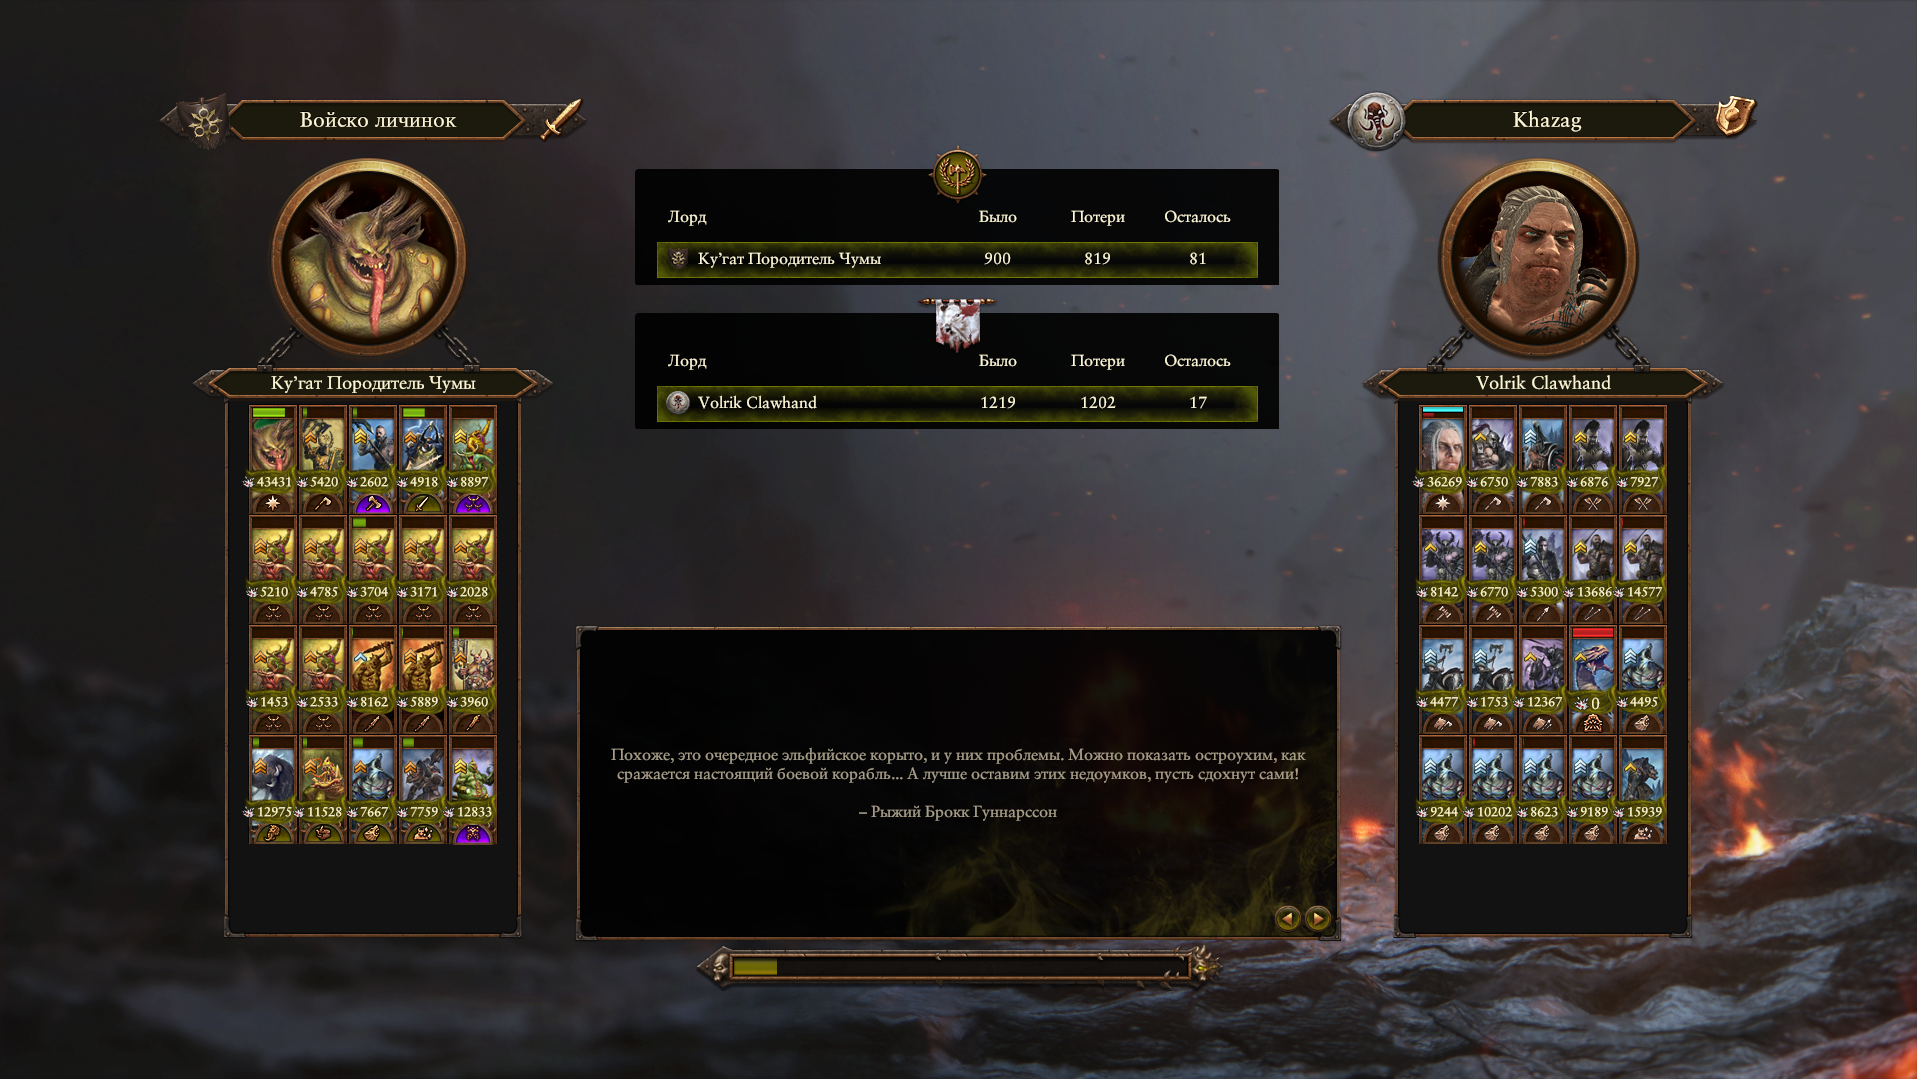Select the Ку'гат Породитель Чумы results row
The height and width of the screenshot is (1079, 1917).
click(957, 259)
